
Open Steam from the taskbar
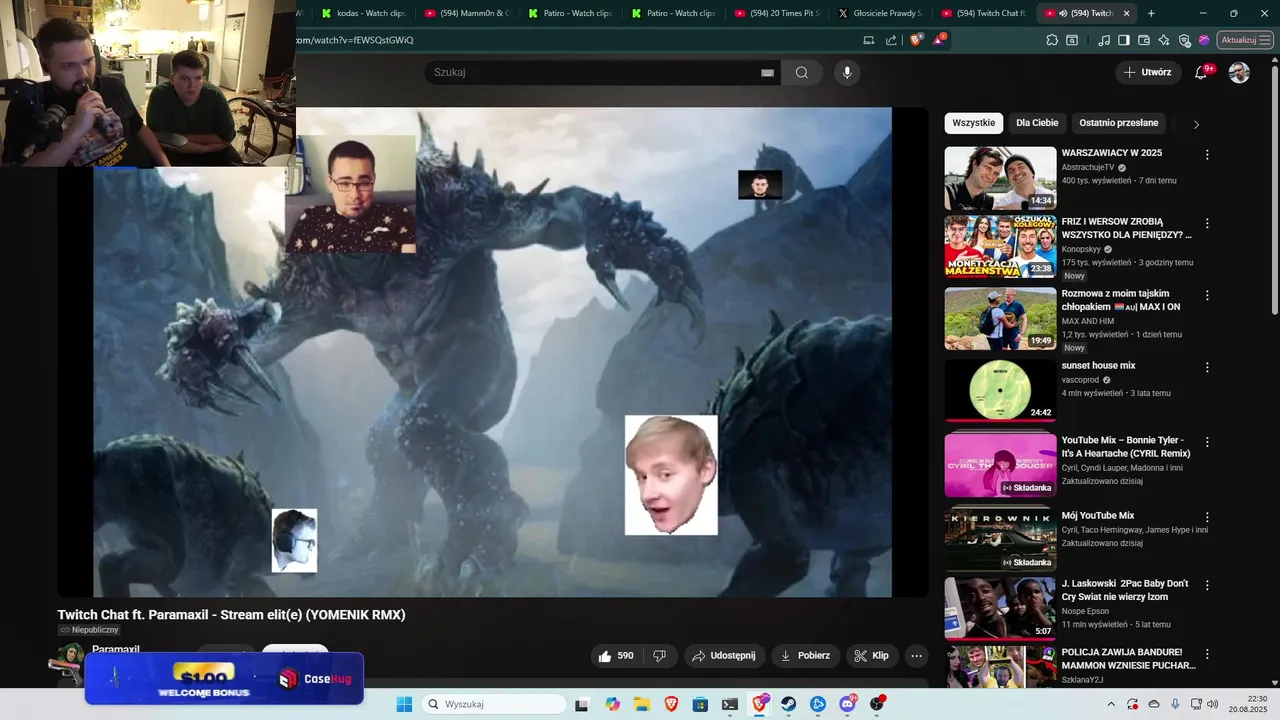coord(788,704)
